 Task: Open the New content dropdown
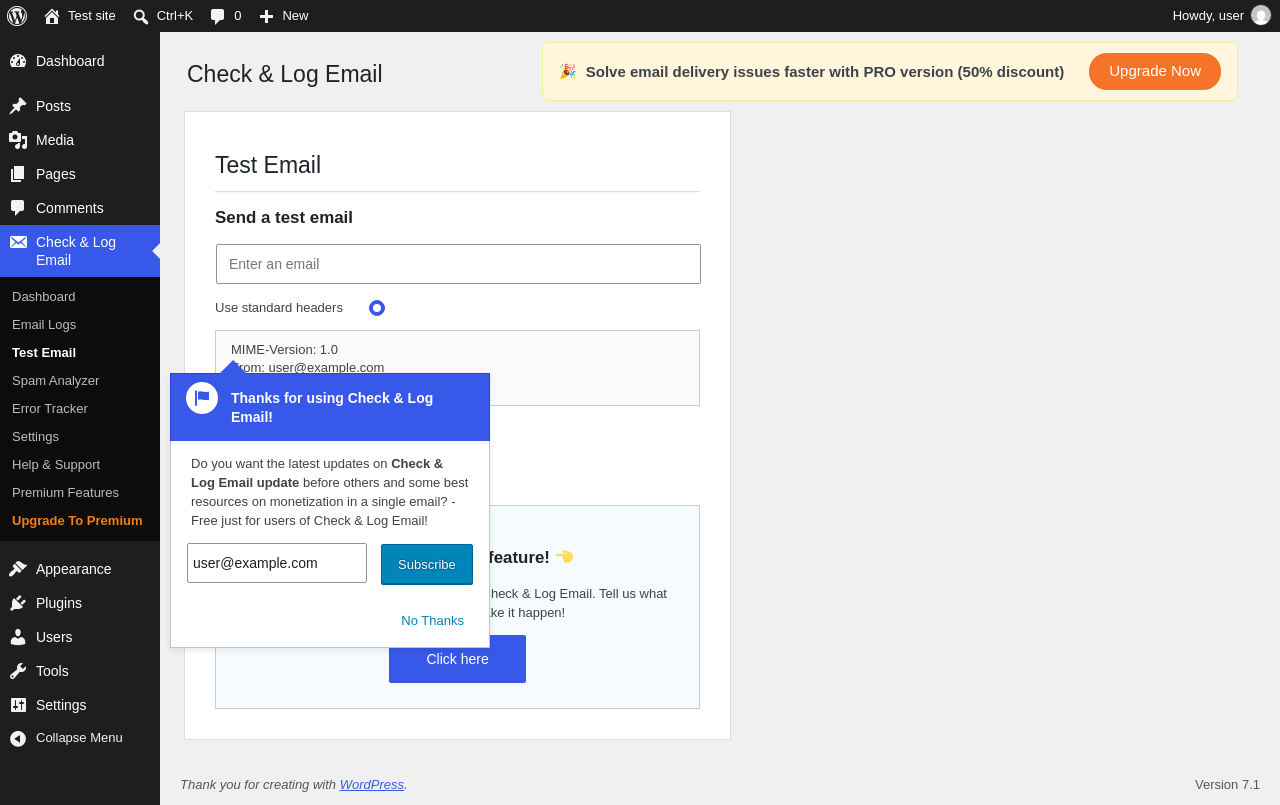pyautogui.click(x=284, y=16)
